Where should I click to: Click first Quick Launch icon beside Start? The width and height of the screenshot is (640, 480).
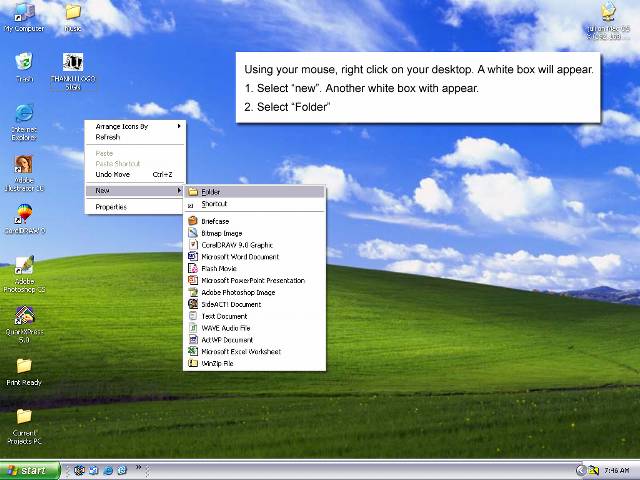pos(79,471)
